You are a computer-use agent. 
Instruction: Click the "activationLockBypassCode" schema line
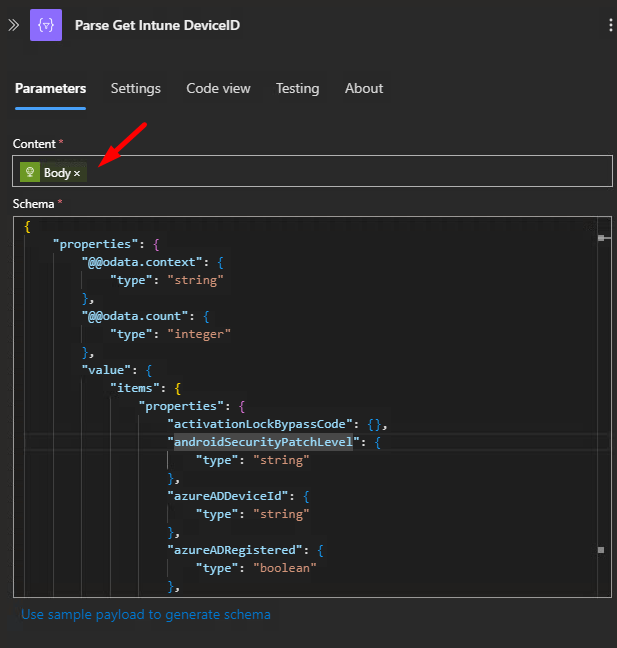(x=260, y=424)
